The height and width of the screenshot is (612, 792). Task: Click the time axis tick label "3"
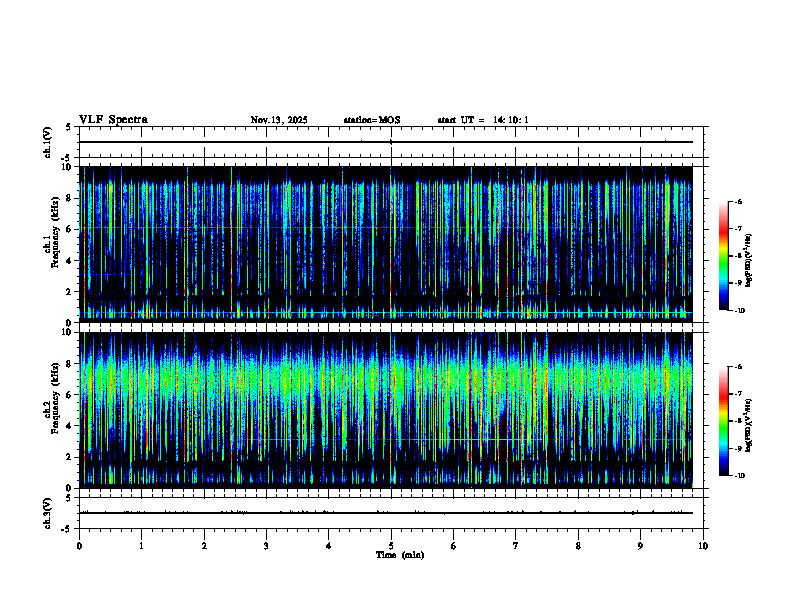[x=266, y=546]
